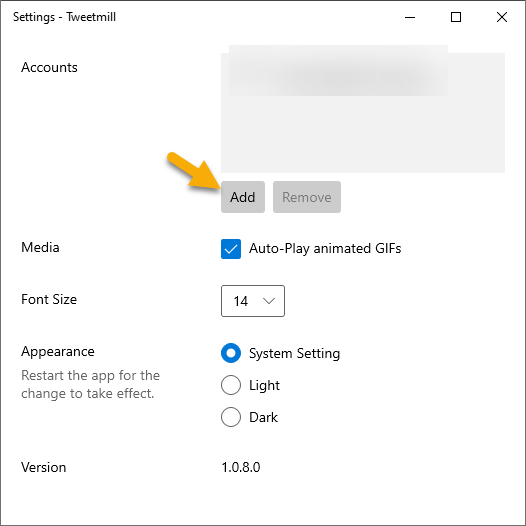Select System Setting appearance option
Screen dimensions: 526x526
click(x=231, y=353)
